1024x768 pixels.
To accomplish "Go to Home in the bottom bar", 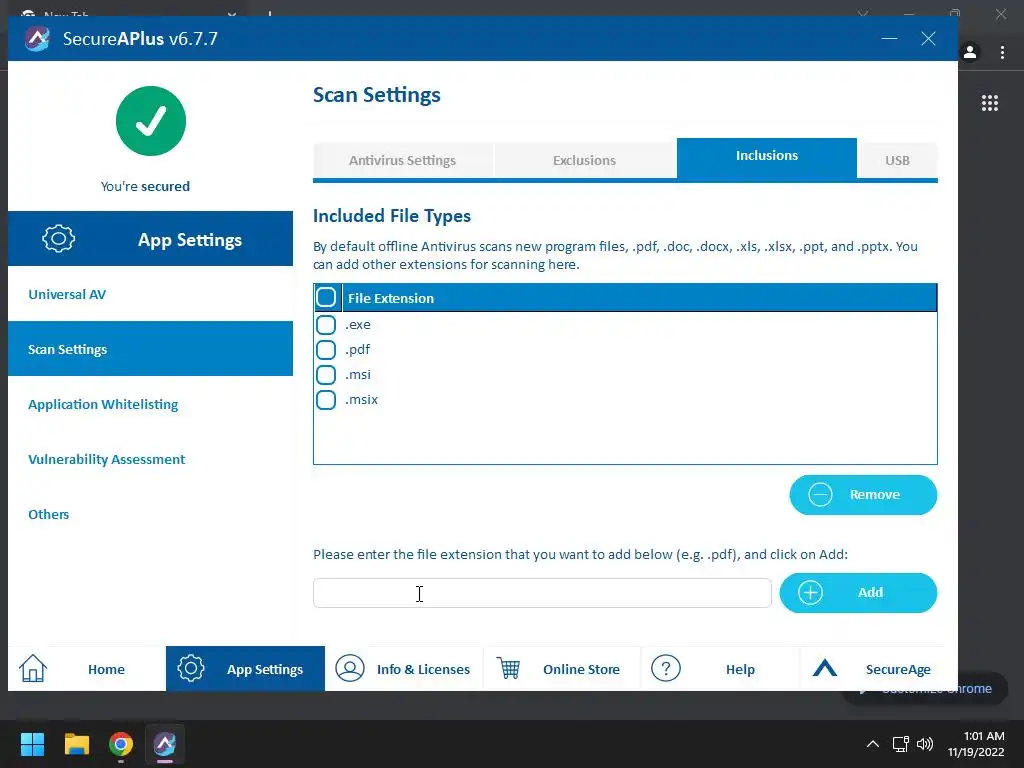I will click(87, 669).
